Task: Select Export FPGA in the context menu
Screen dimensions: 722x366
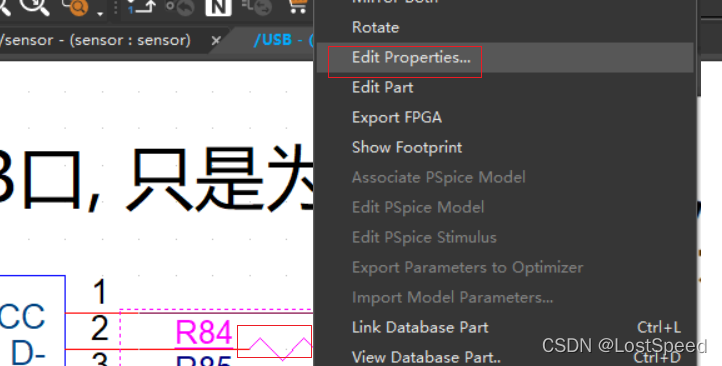Action: pyautogui.click(x=505, y=117)
